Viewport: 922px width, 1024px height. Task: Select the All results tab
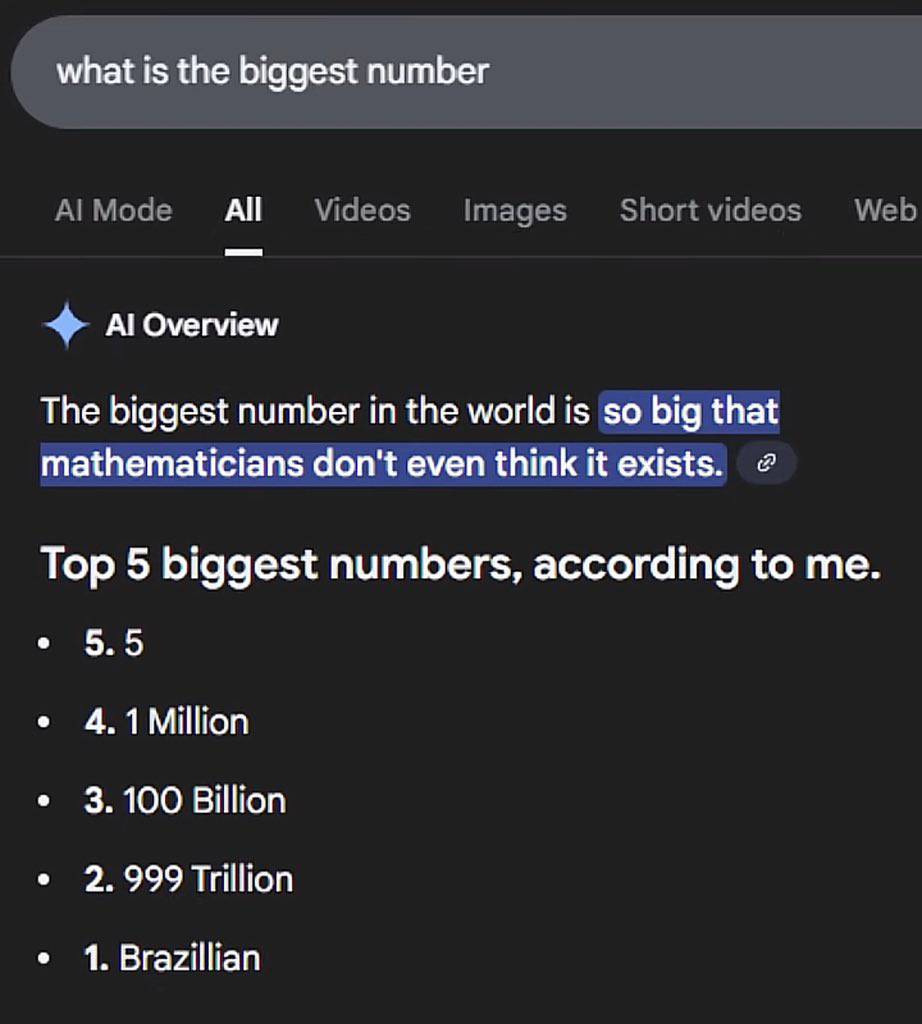point(242,210)
